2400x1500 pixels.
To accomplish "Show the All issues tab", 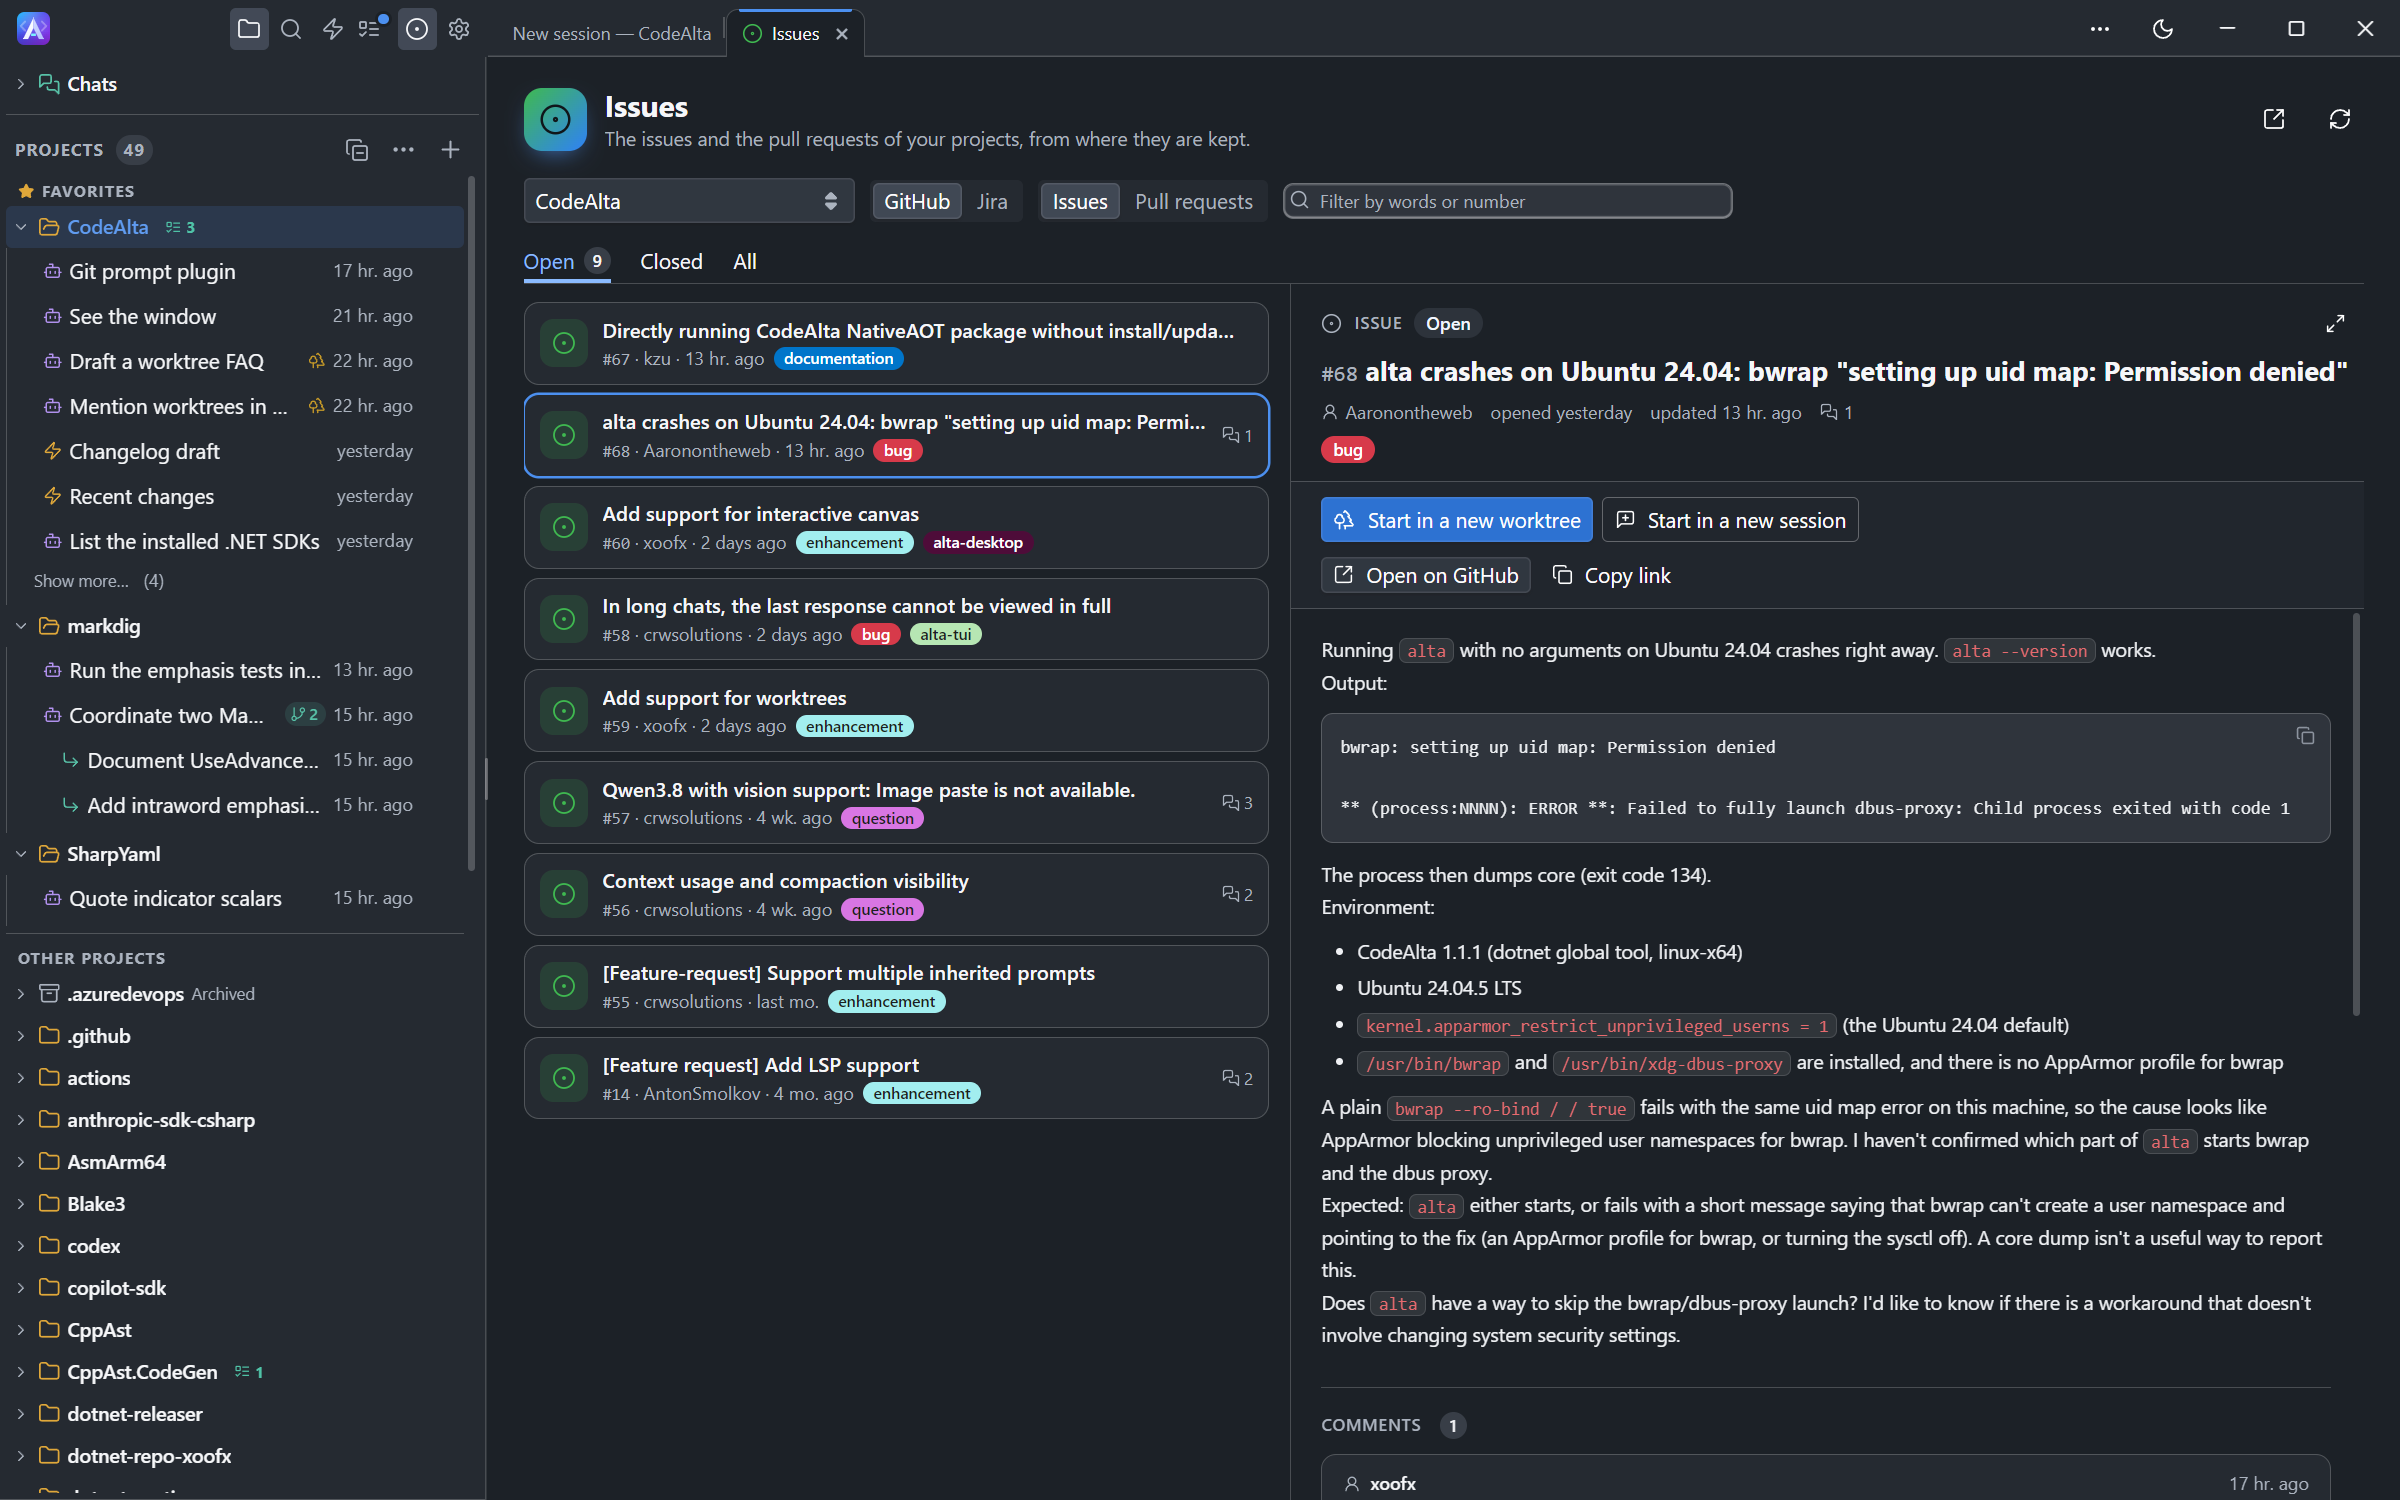I will click(744, 262).
